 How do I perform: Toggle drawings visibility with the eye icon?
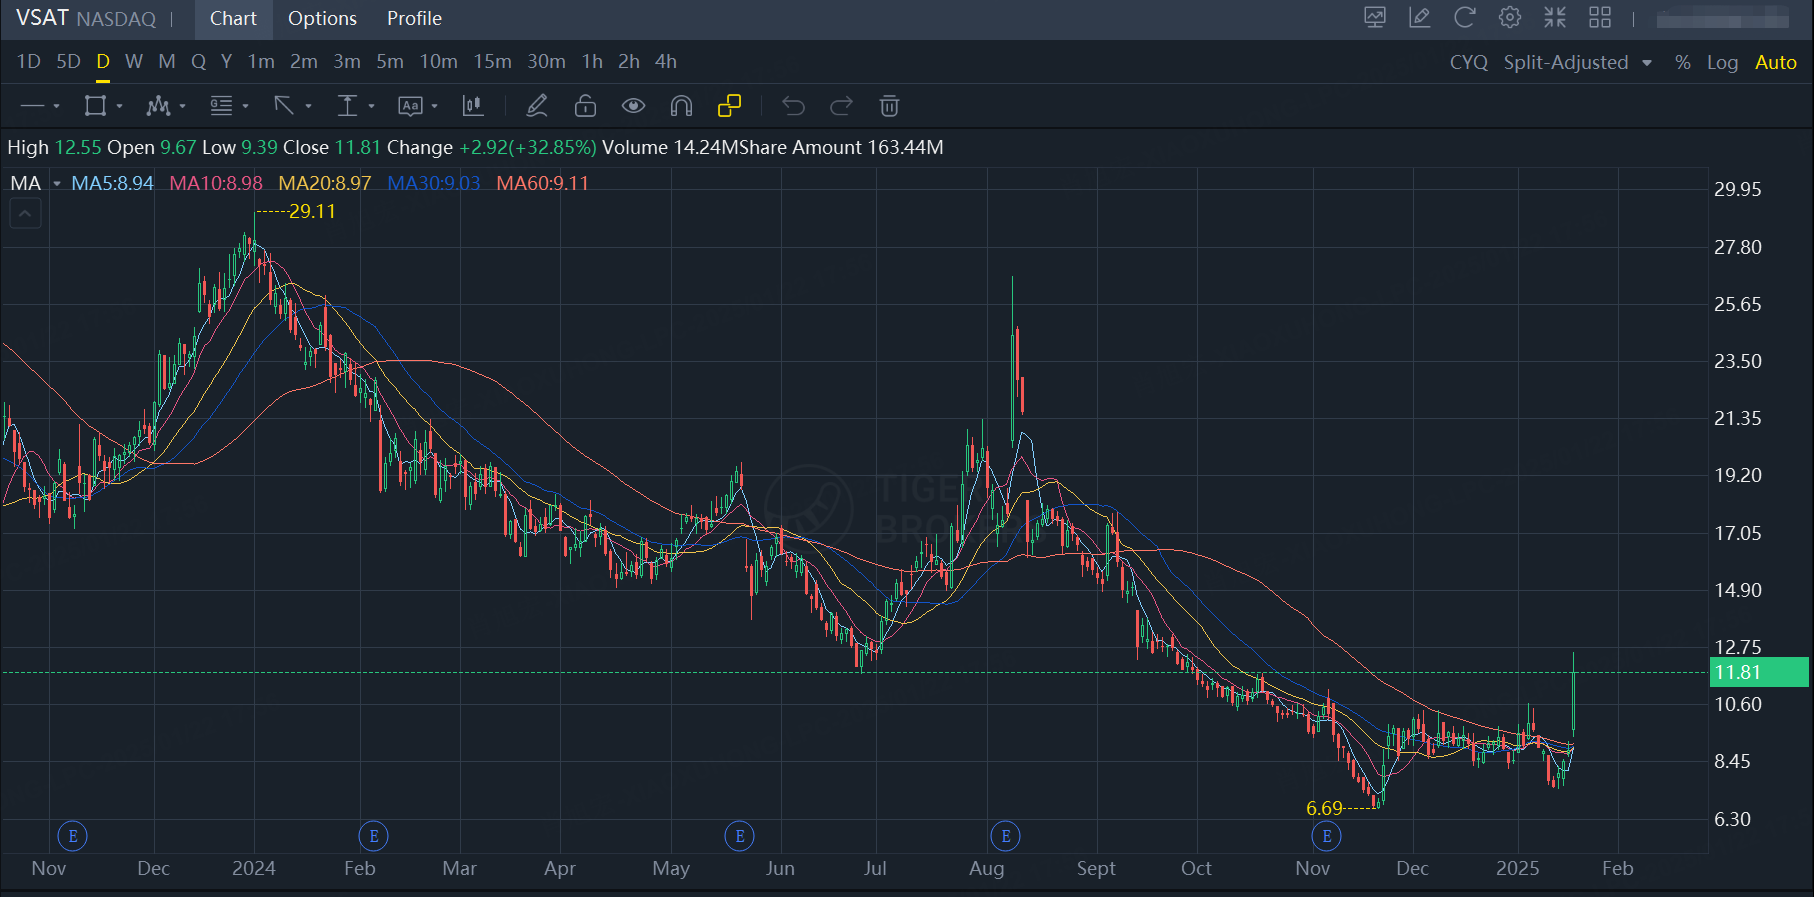tap(633, 106)
